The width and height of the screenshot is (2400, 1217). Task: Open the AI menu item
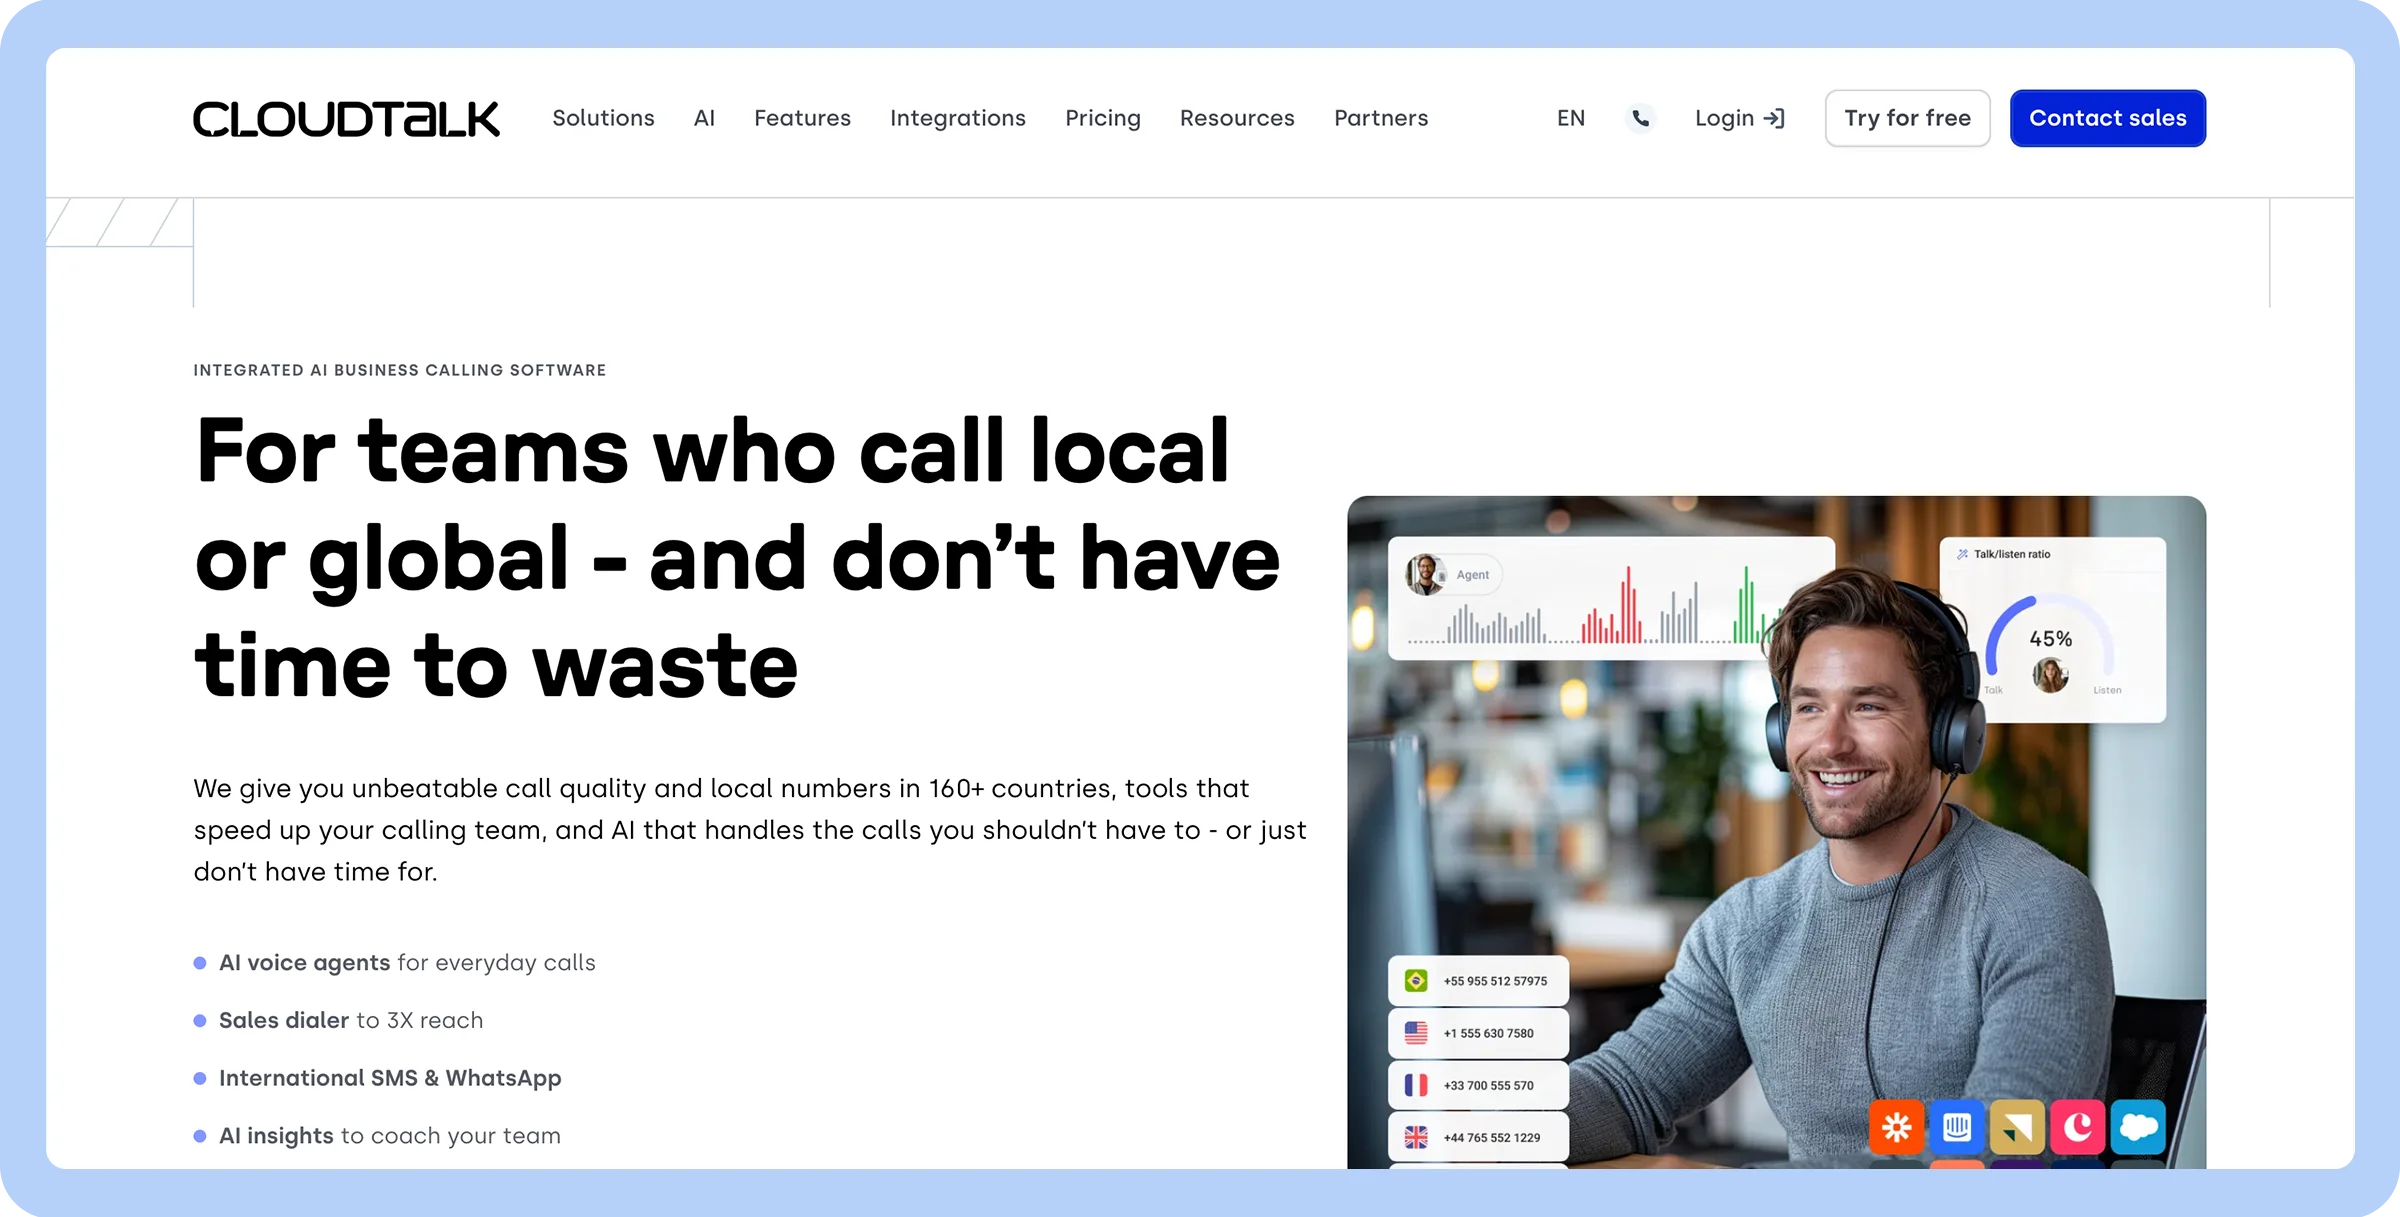click(x=704, y=118)
